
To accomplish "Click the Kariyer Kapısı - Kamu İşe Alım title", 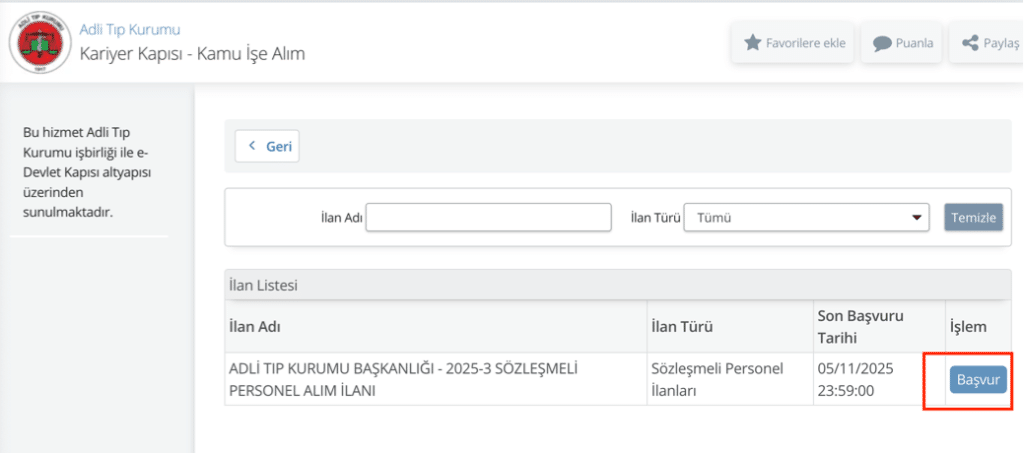I will tap(192, 54).
